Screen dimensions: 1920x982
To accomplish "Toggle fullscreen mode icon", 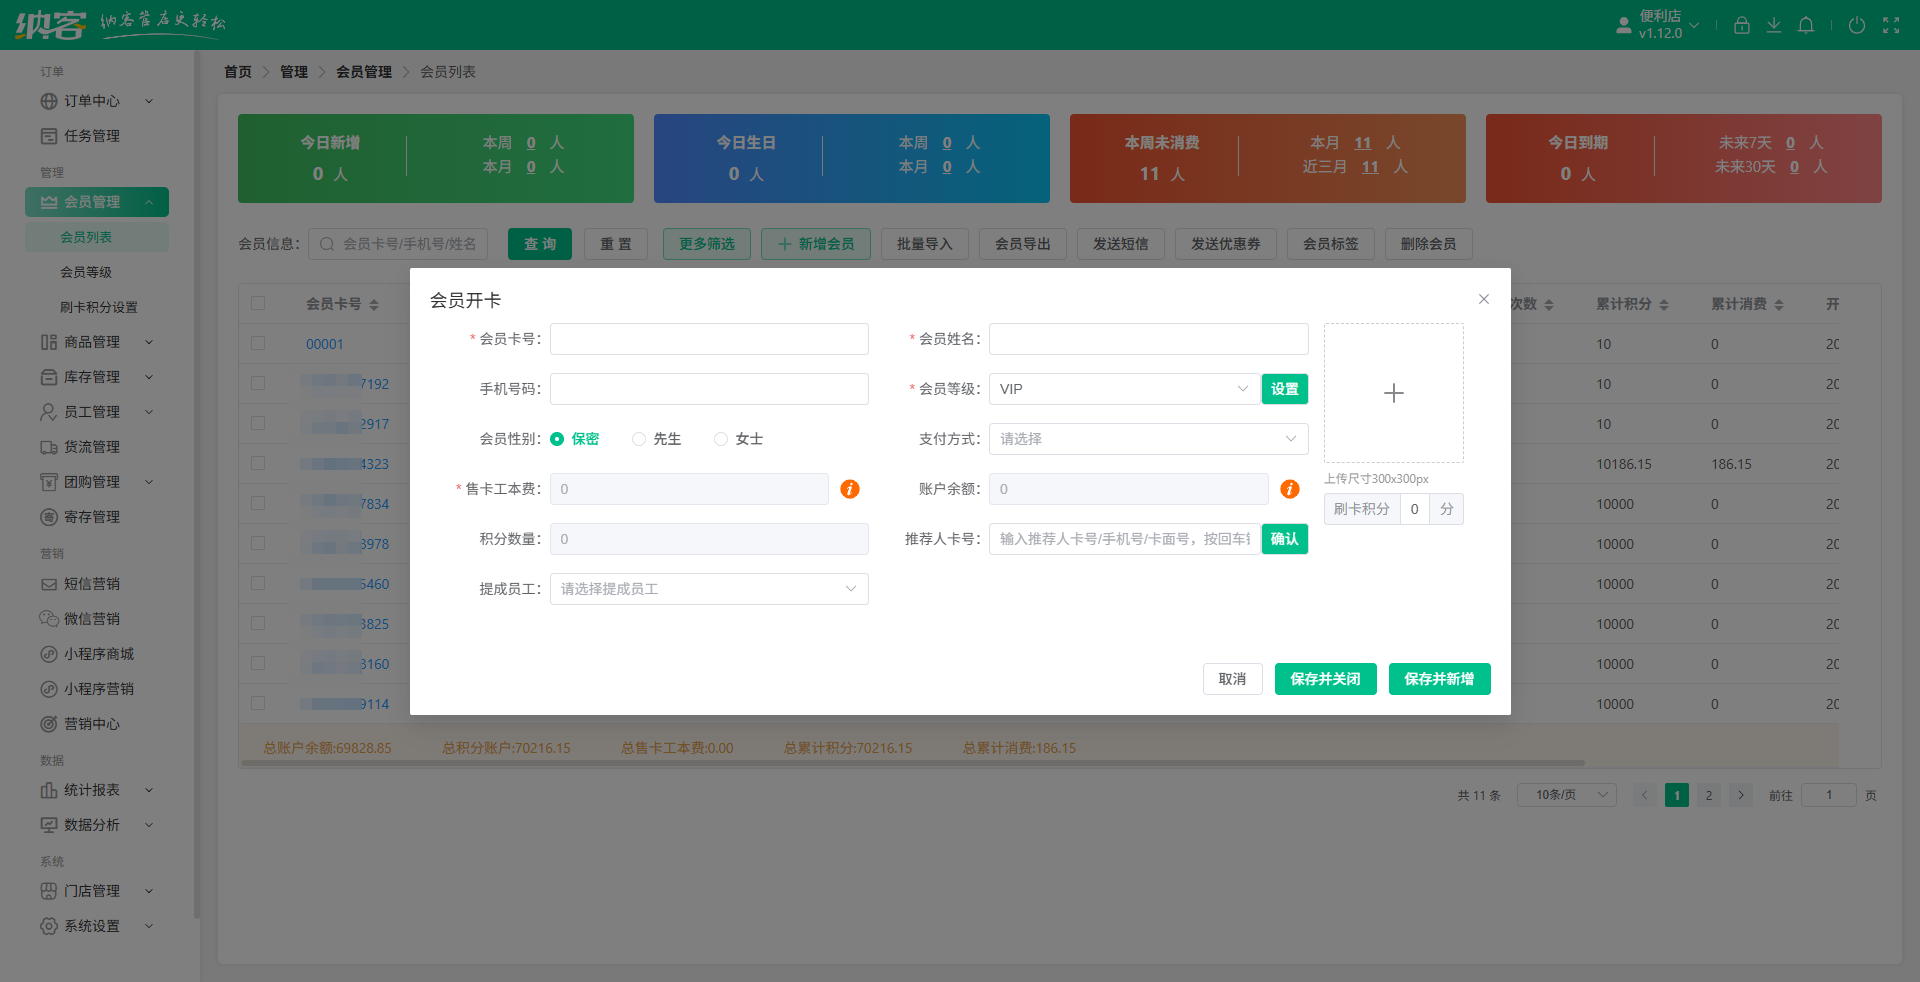I will 1891,25.
